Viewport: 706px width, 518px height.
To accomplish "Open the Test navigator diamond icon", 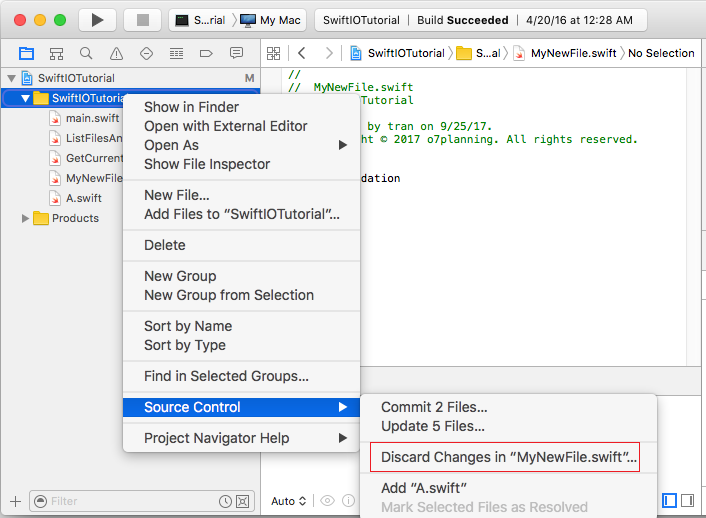I will pyautogui.click(x=146, y=54).
